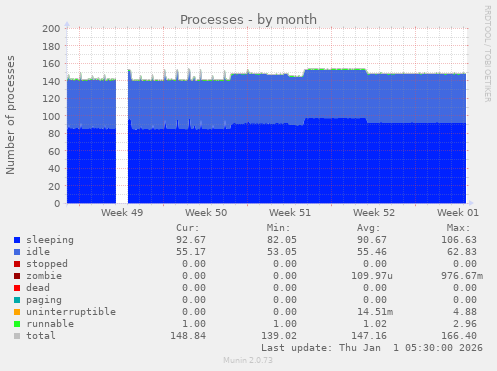
Task: Click the 'Week 52' axis label
Action: pyautogui.click(x=374, y=213)
